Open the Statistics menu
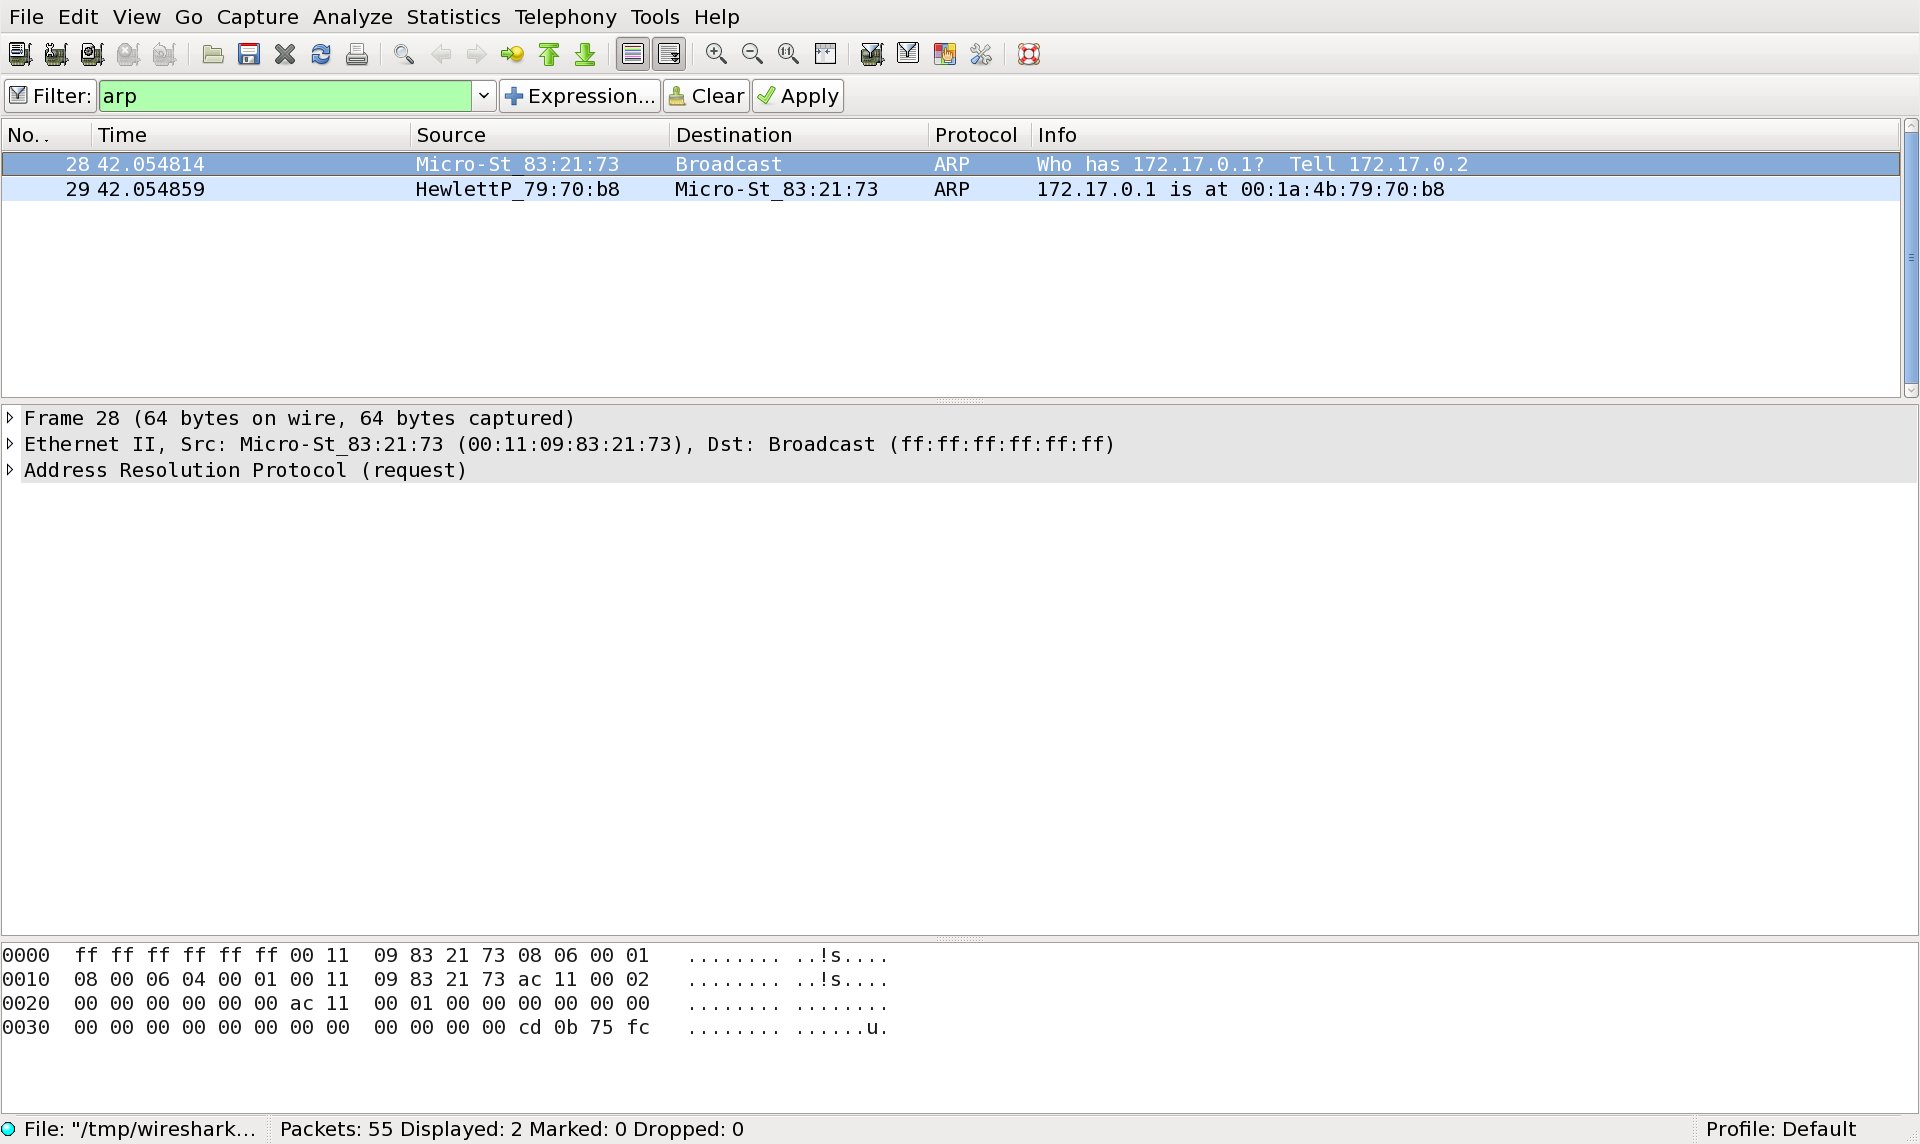Viewport: 1920px width, 1144px height. pyautogui.click(x=453, y=17)
